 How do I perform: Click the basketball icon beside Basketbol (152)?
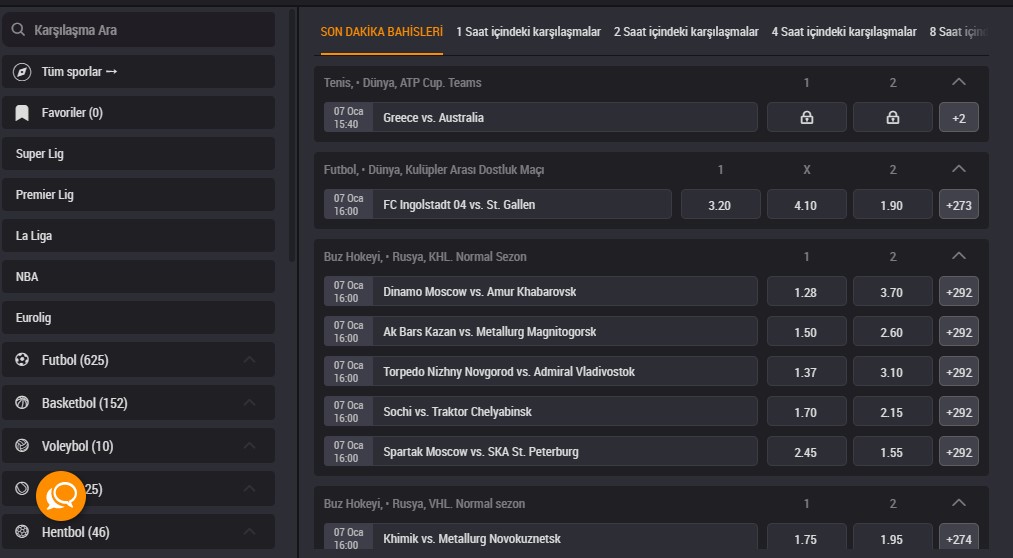pos(22,403)
